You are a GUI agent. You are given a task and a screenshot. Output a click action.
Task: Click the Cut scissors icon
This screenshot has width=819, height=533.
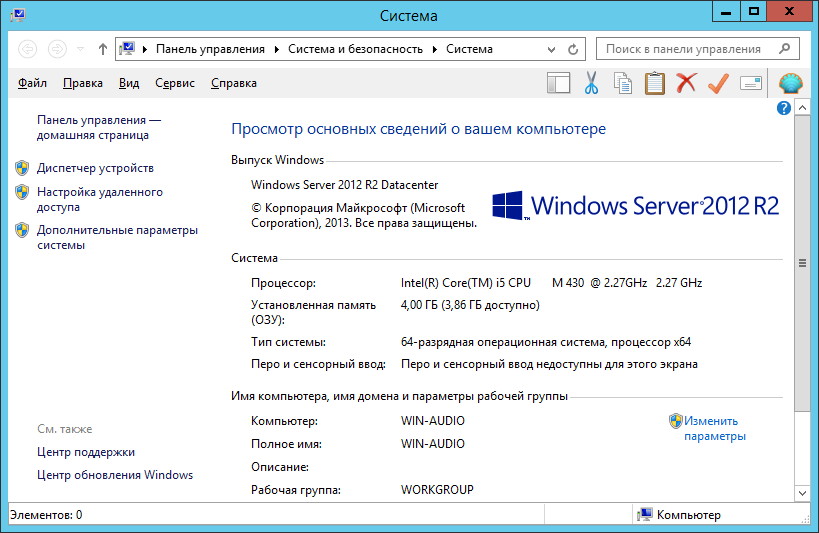591,83
